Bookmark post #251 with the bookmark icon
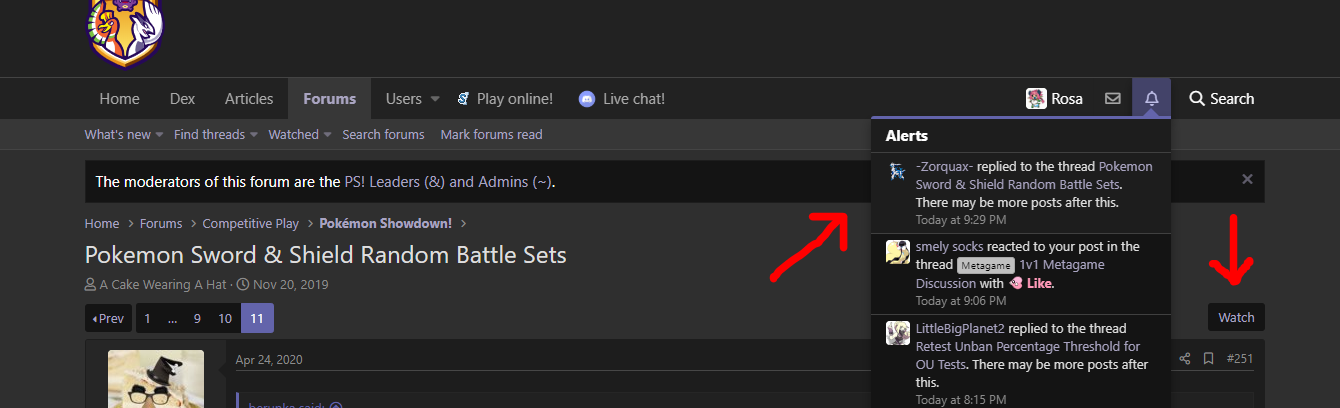Viewport: 1340px width, 408px height. click(1208, 358)
